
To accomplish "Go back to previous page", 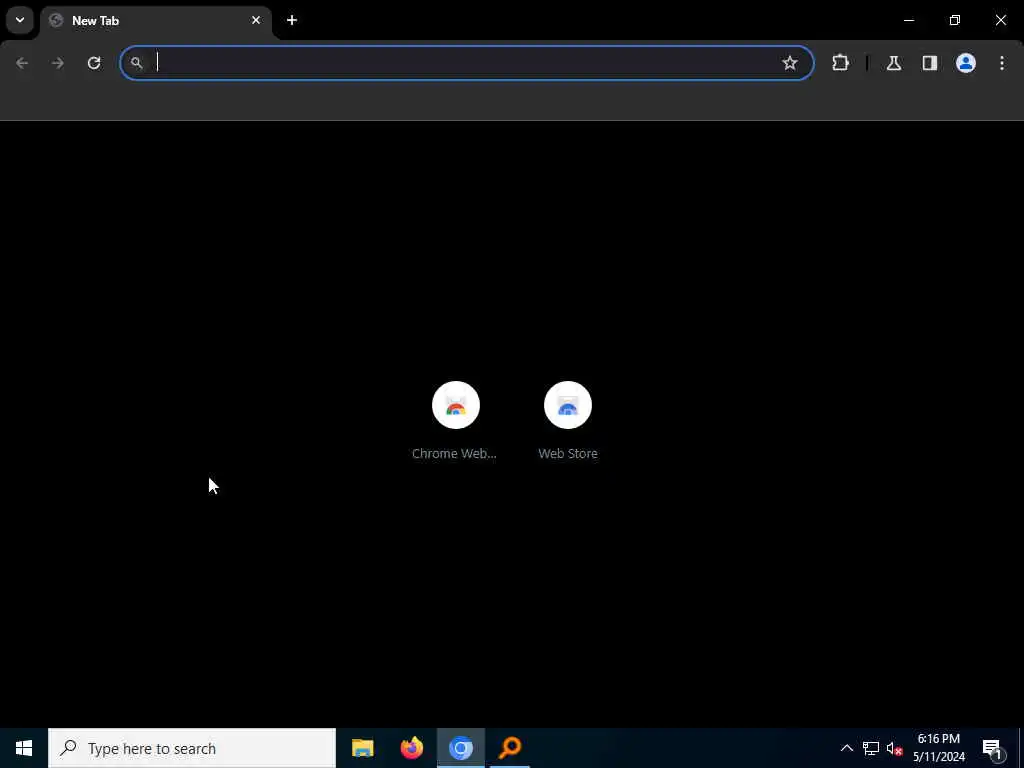I will 22,63.
